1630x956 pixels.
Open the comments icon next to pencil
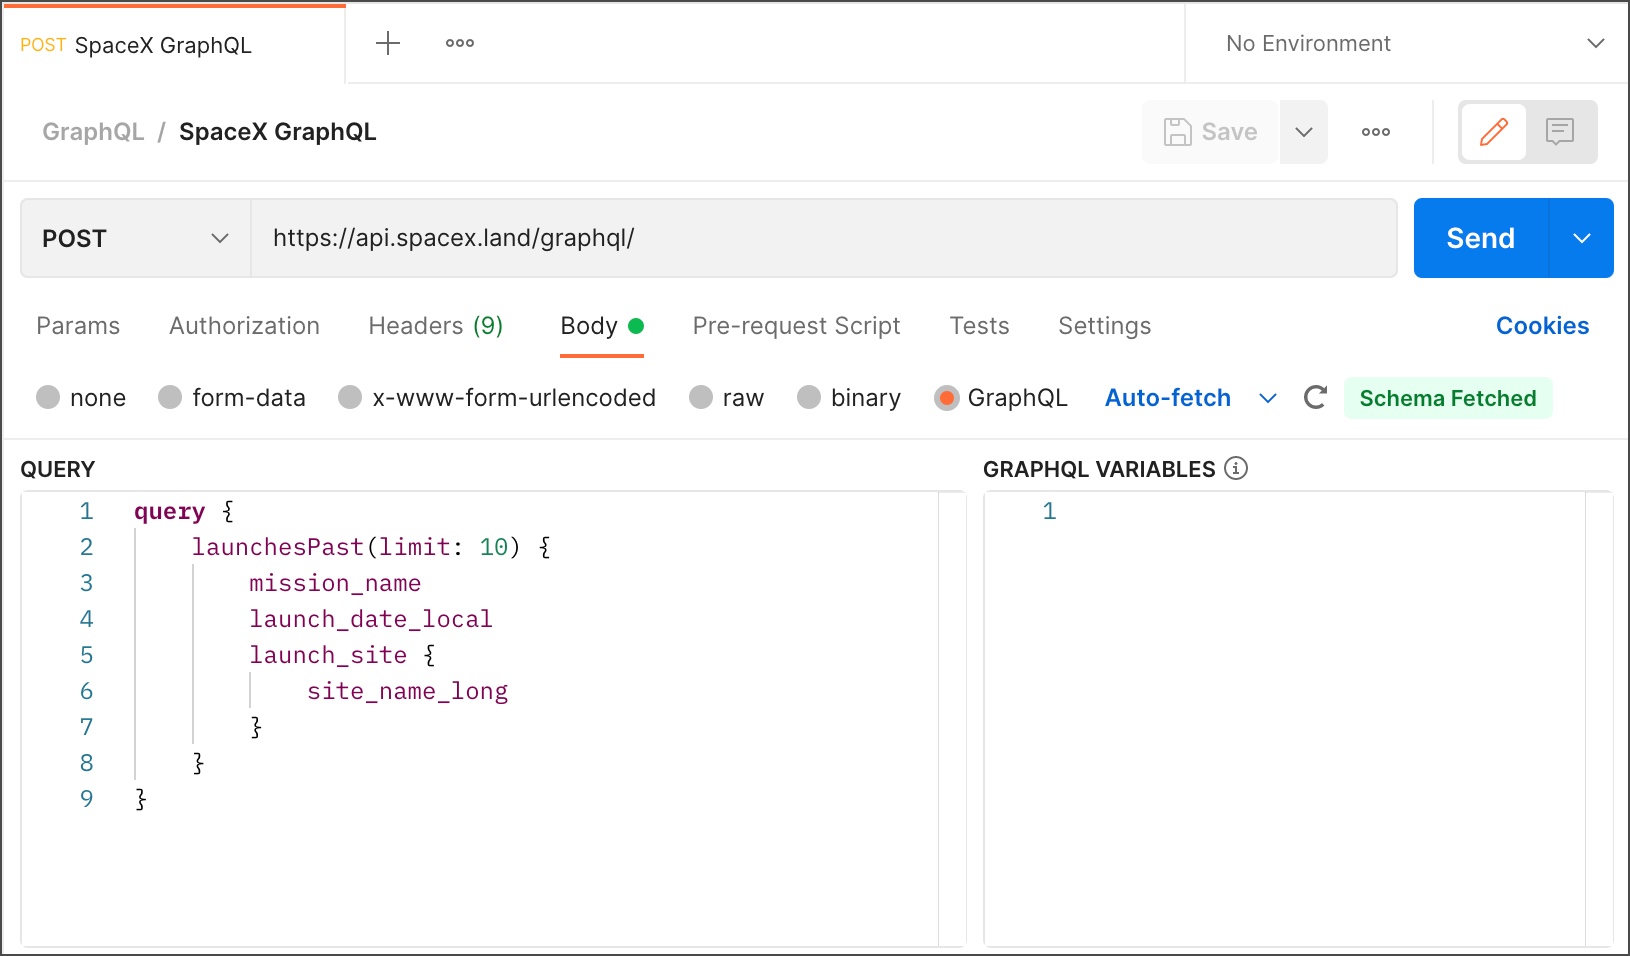(1558, 131)
